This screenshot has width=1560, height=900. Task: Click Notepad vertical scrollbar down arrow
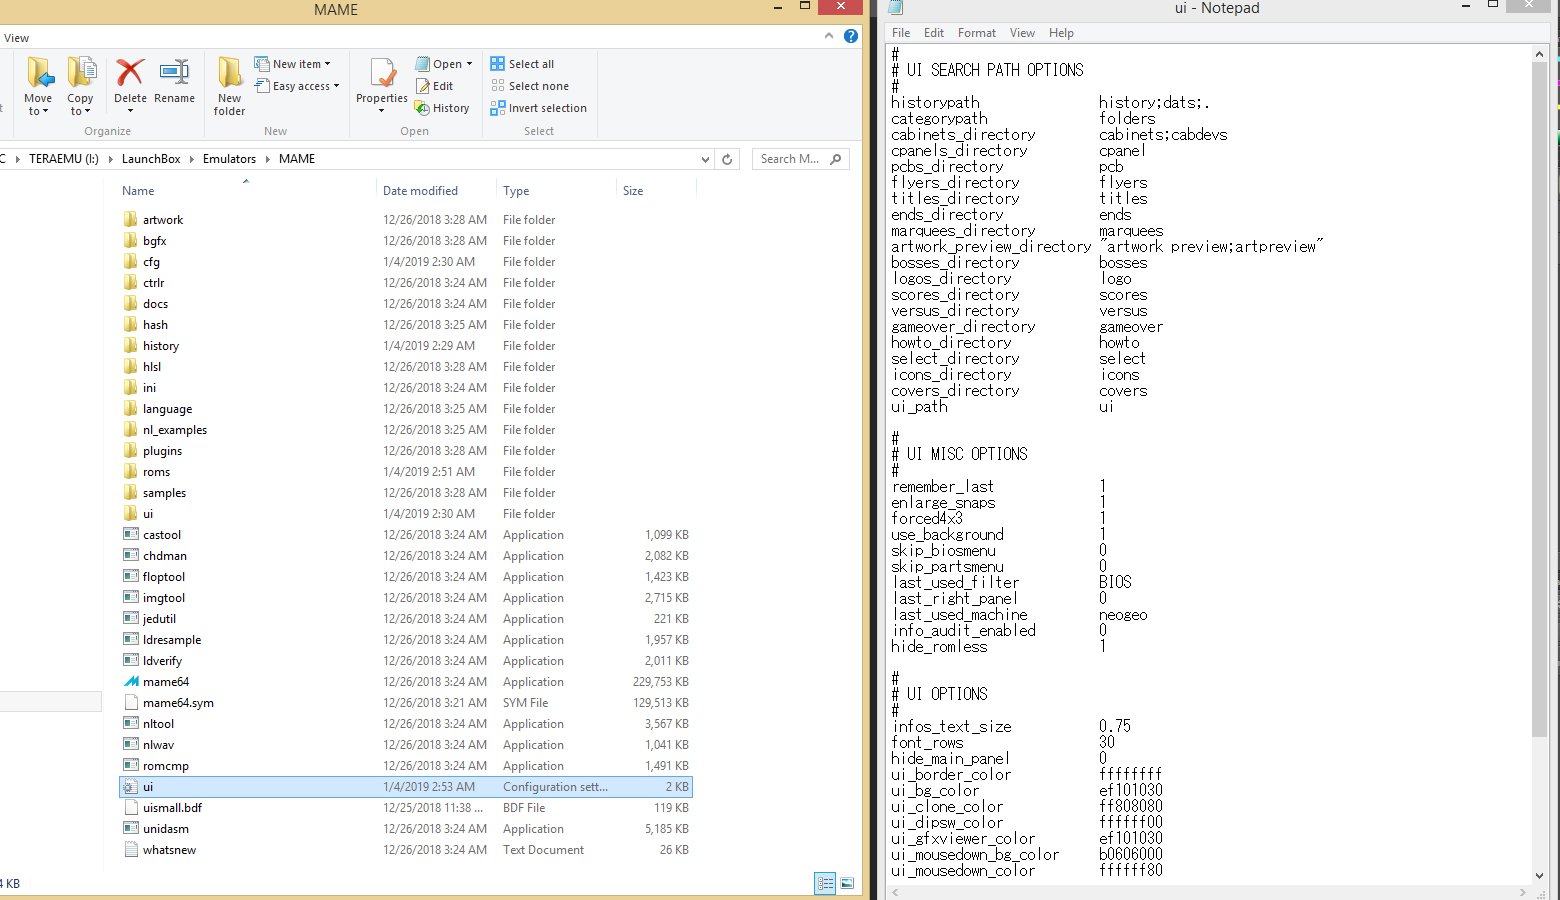(1539, 875)
